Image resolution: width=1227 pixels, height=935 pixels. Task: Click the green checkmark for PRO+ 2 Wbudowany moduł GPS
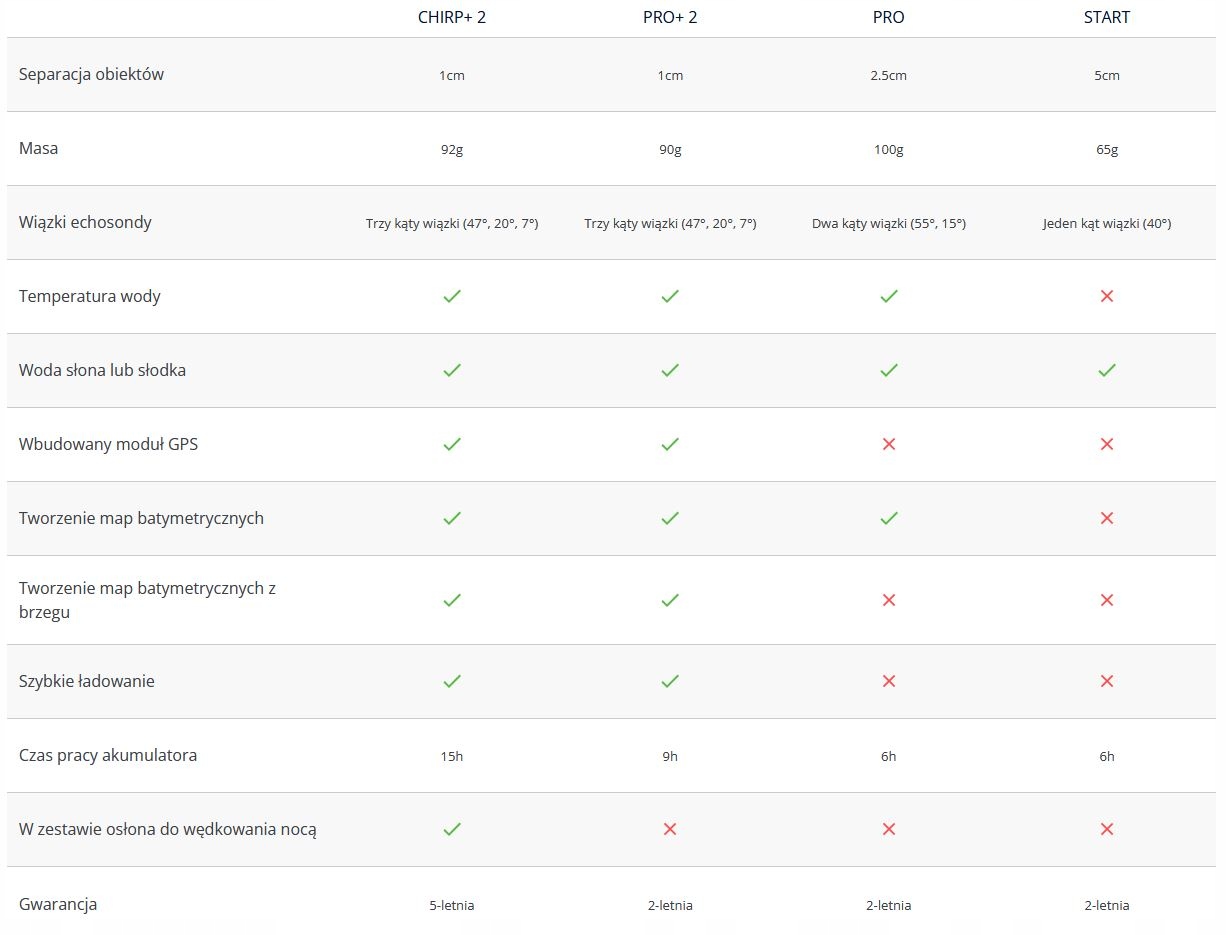[670, 444]
